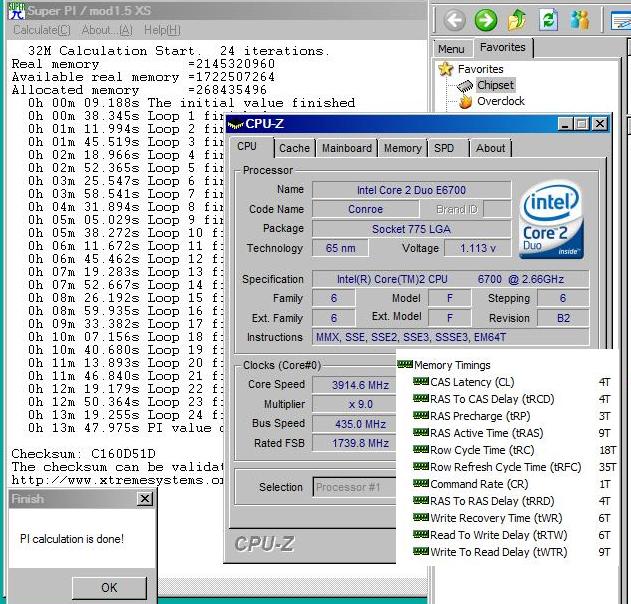Click the Intel Core 2 Duo logo
This screenshot has height=604, width=631.
551,220
